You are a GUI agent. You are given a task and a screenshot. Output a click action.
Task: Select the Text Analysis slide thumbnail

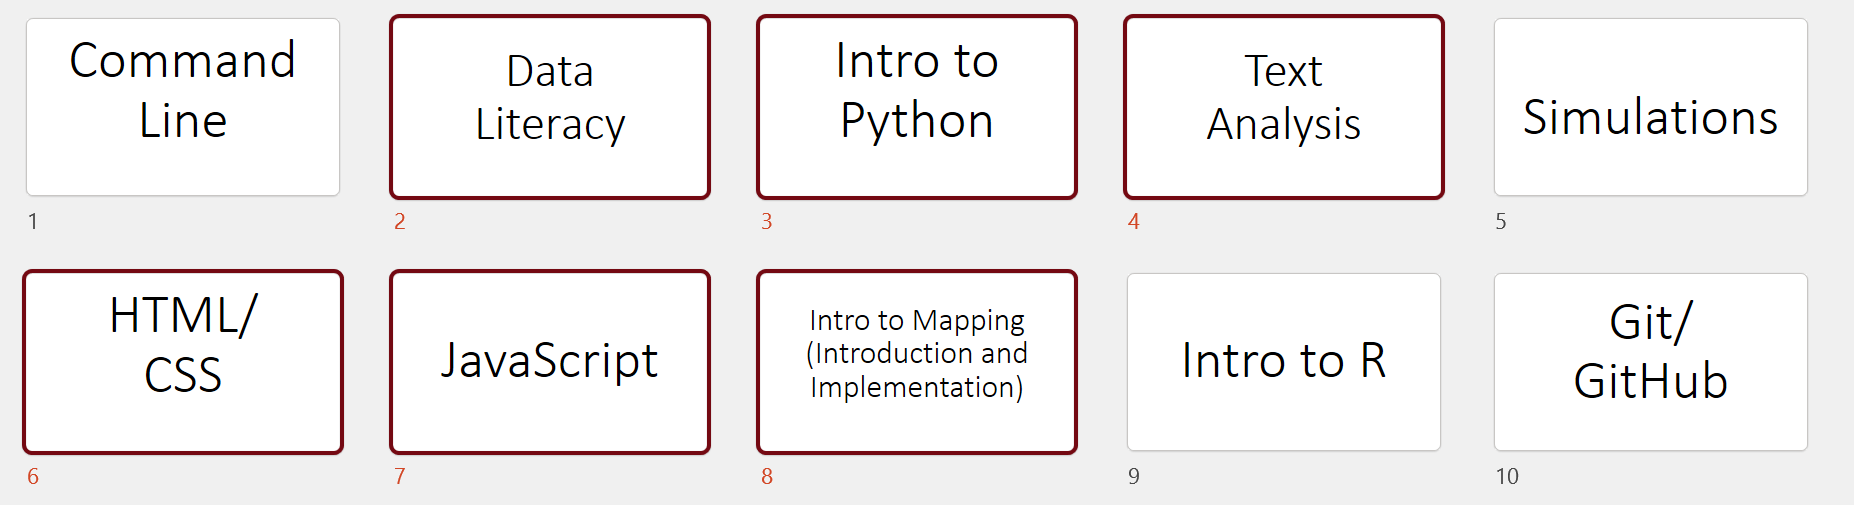point(1284,107)
